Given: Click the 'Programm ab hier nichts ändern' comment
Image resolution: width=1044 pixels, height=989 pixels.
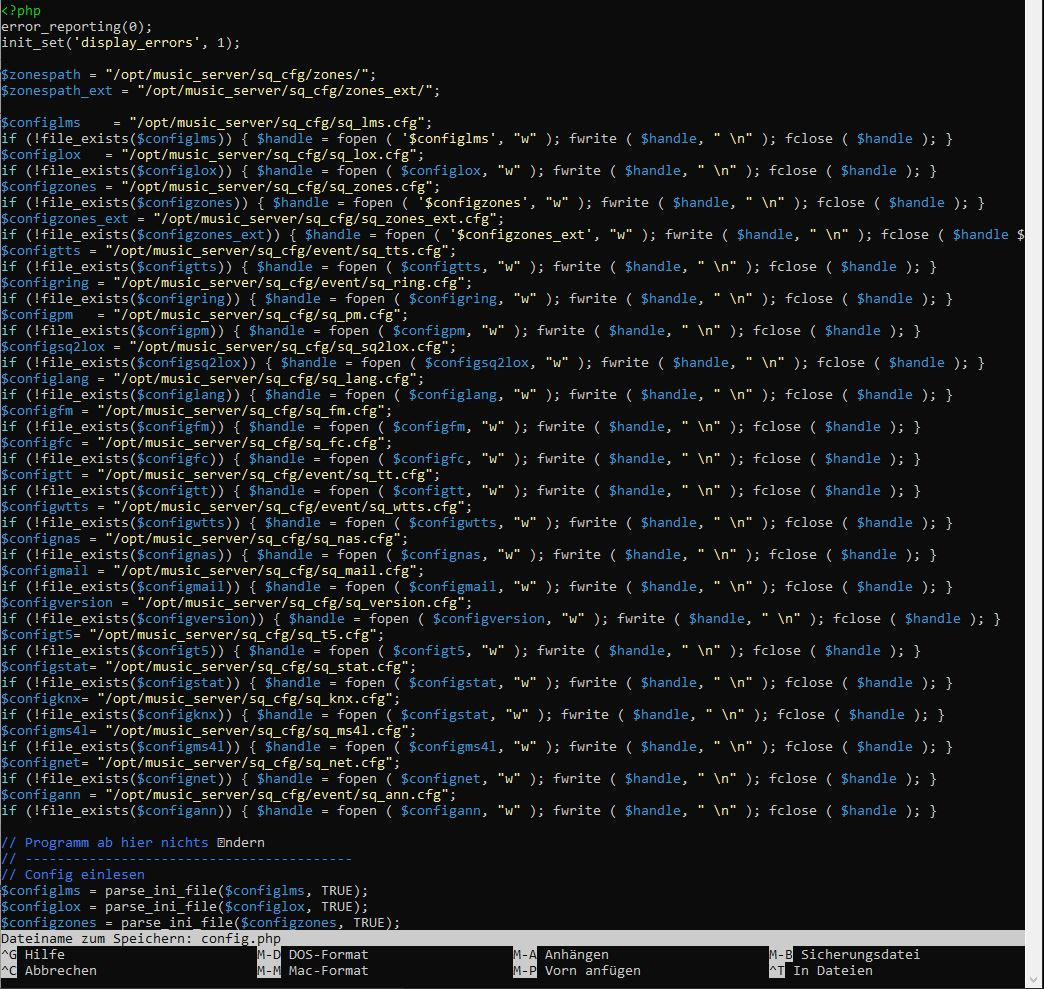Looking at the screenshot, I should pyautogui.click(x=132, y=842).
